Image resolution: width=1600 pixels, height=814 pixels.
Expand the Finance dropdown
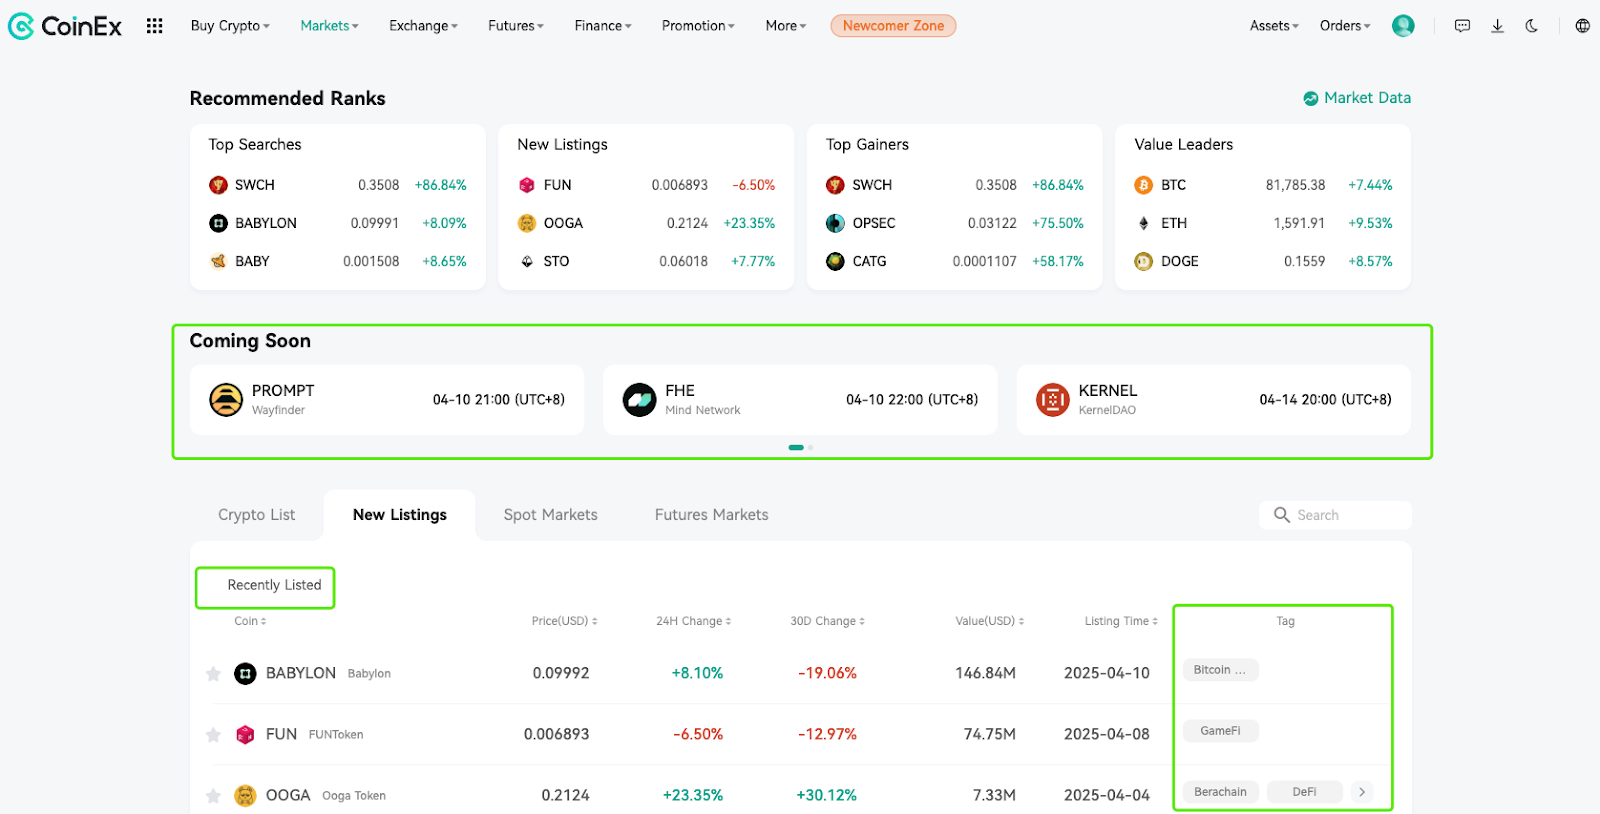click(x=603, y=26)
